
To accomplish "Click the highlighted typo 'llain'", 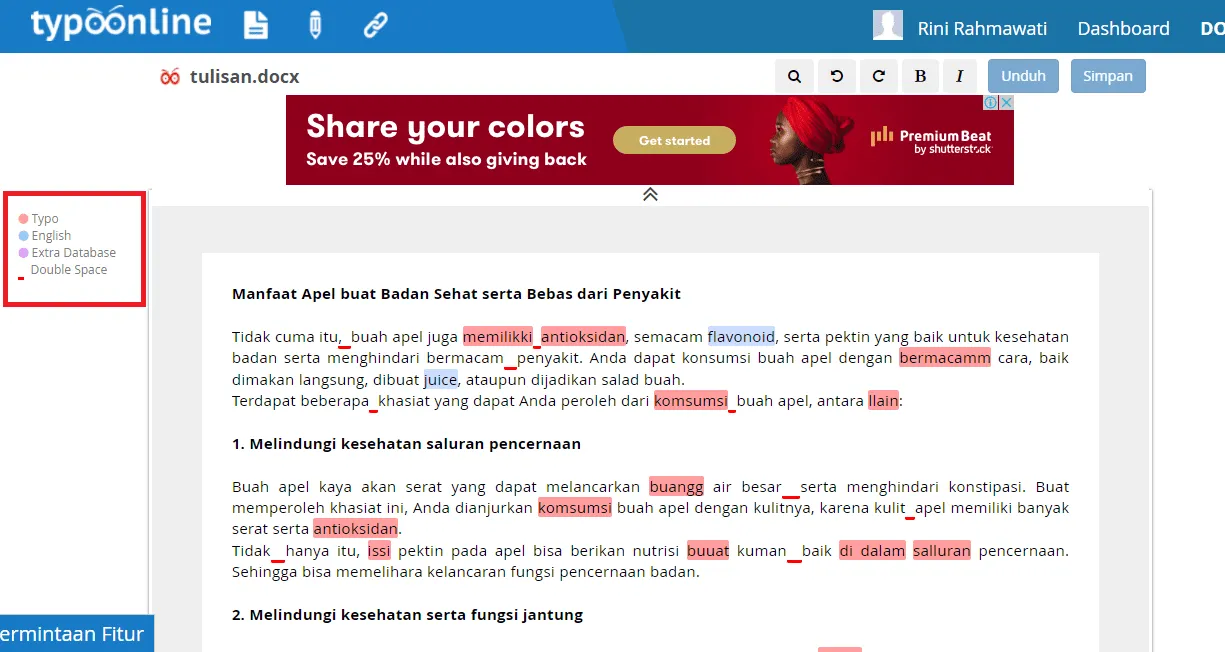I will click(883, 401).
